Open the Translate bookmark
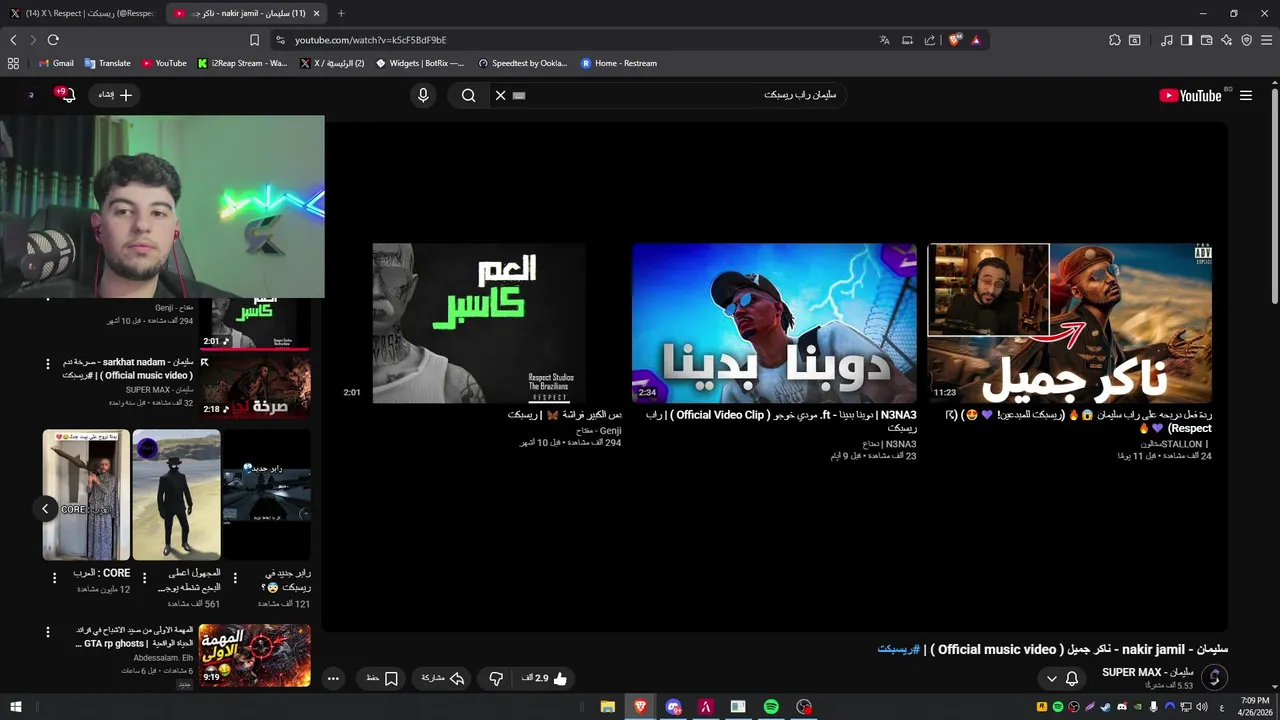This screenshot has width=1280, height=720. coord(107,63)
